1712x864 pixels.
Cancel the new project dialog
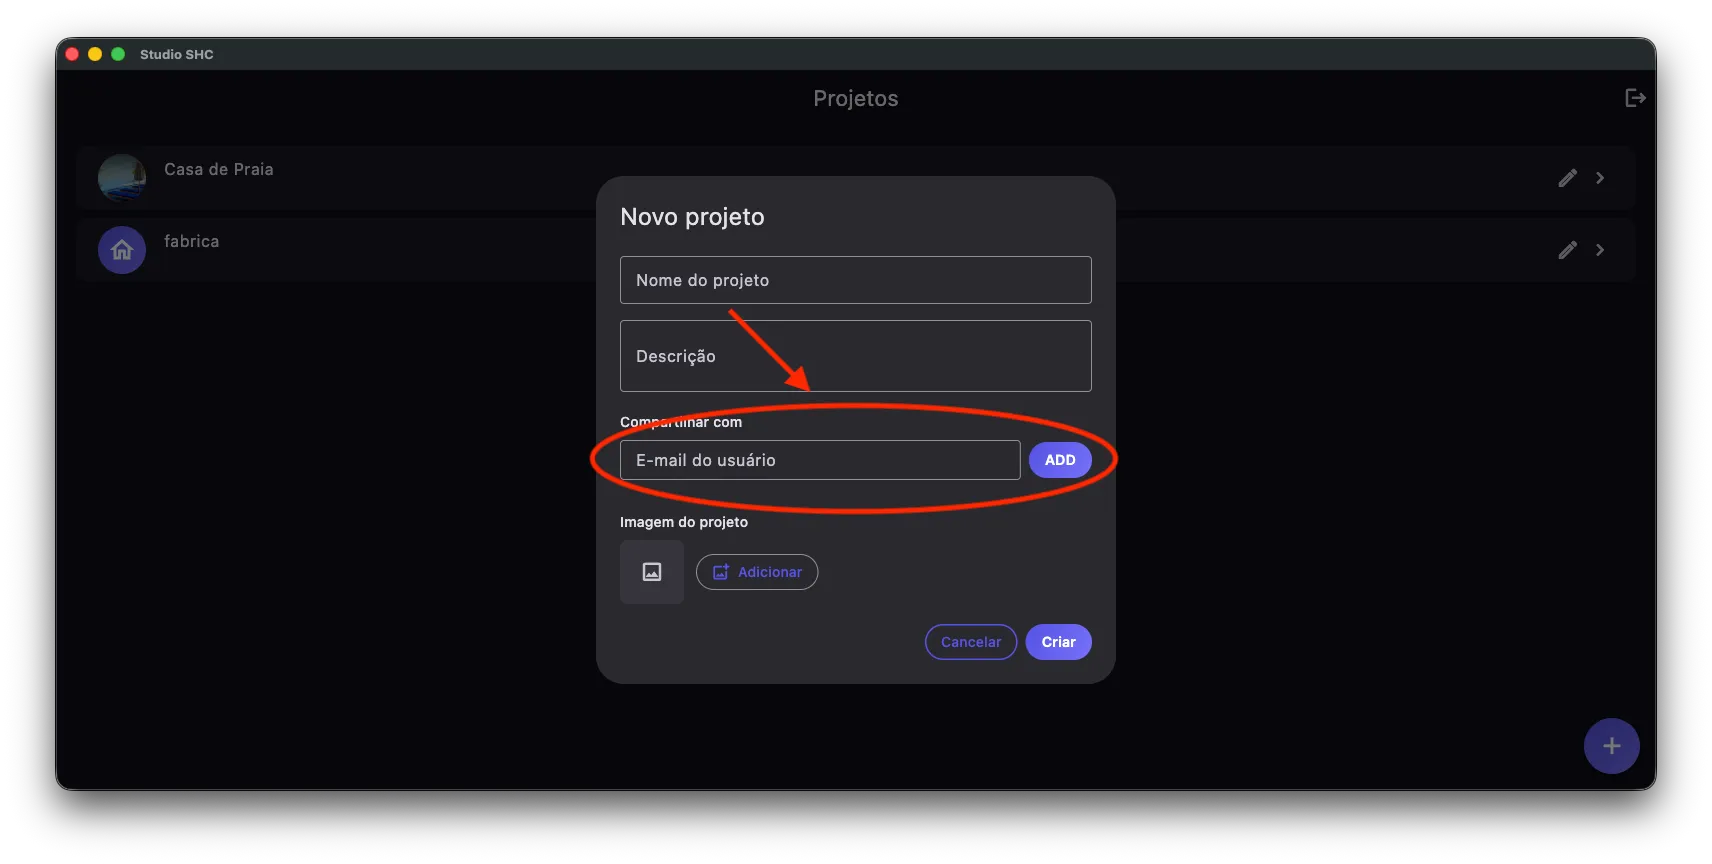pos(971,642)
